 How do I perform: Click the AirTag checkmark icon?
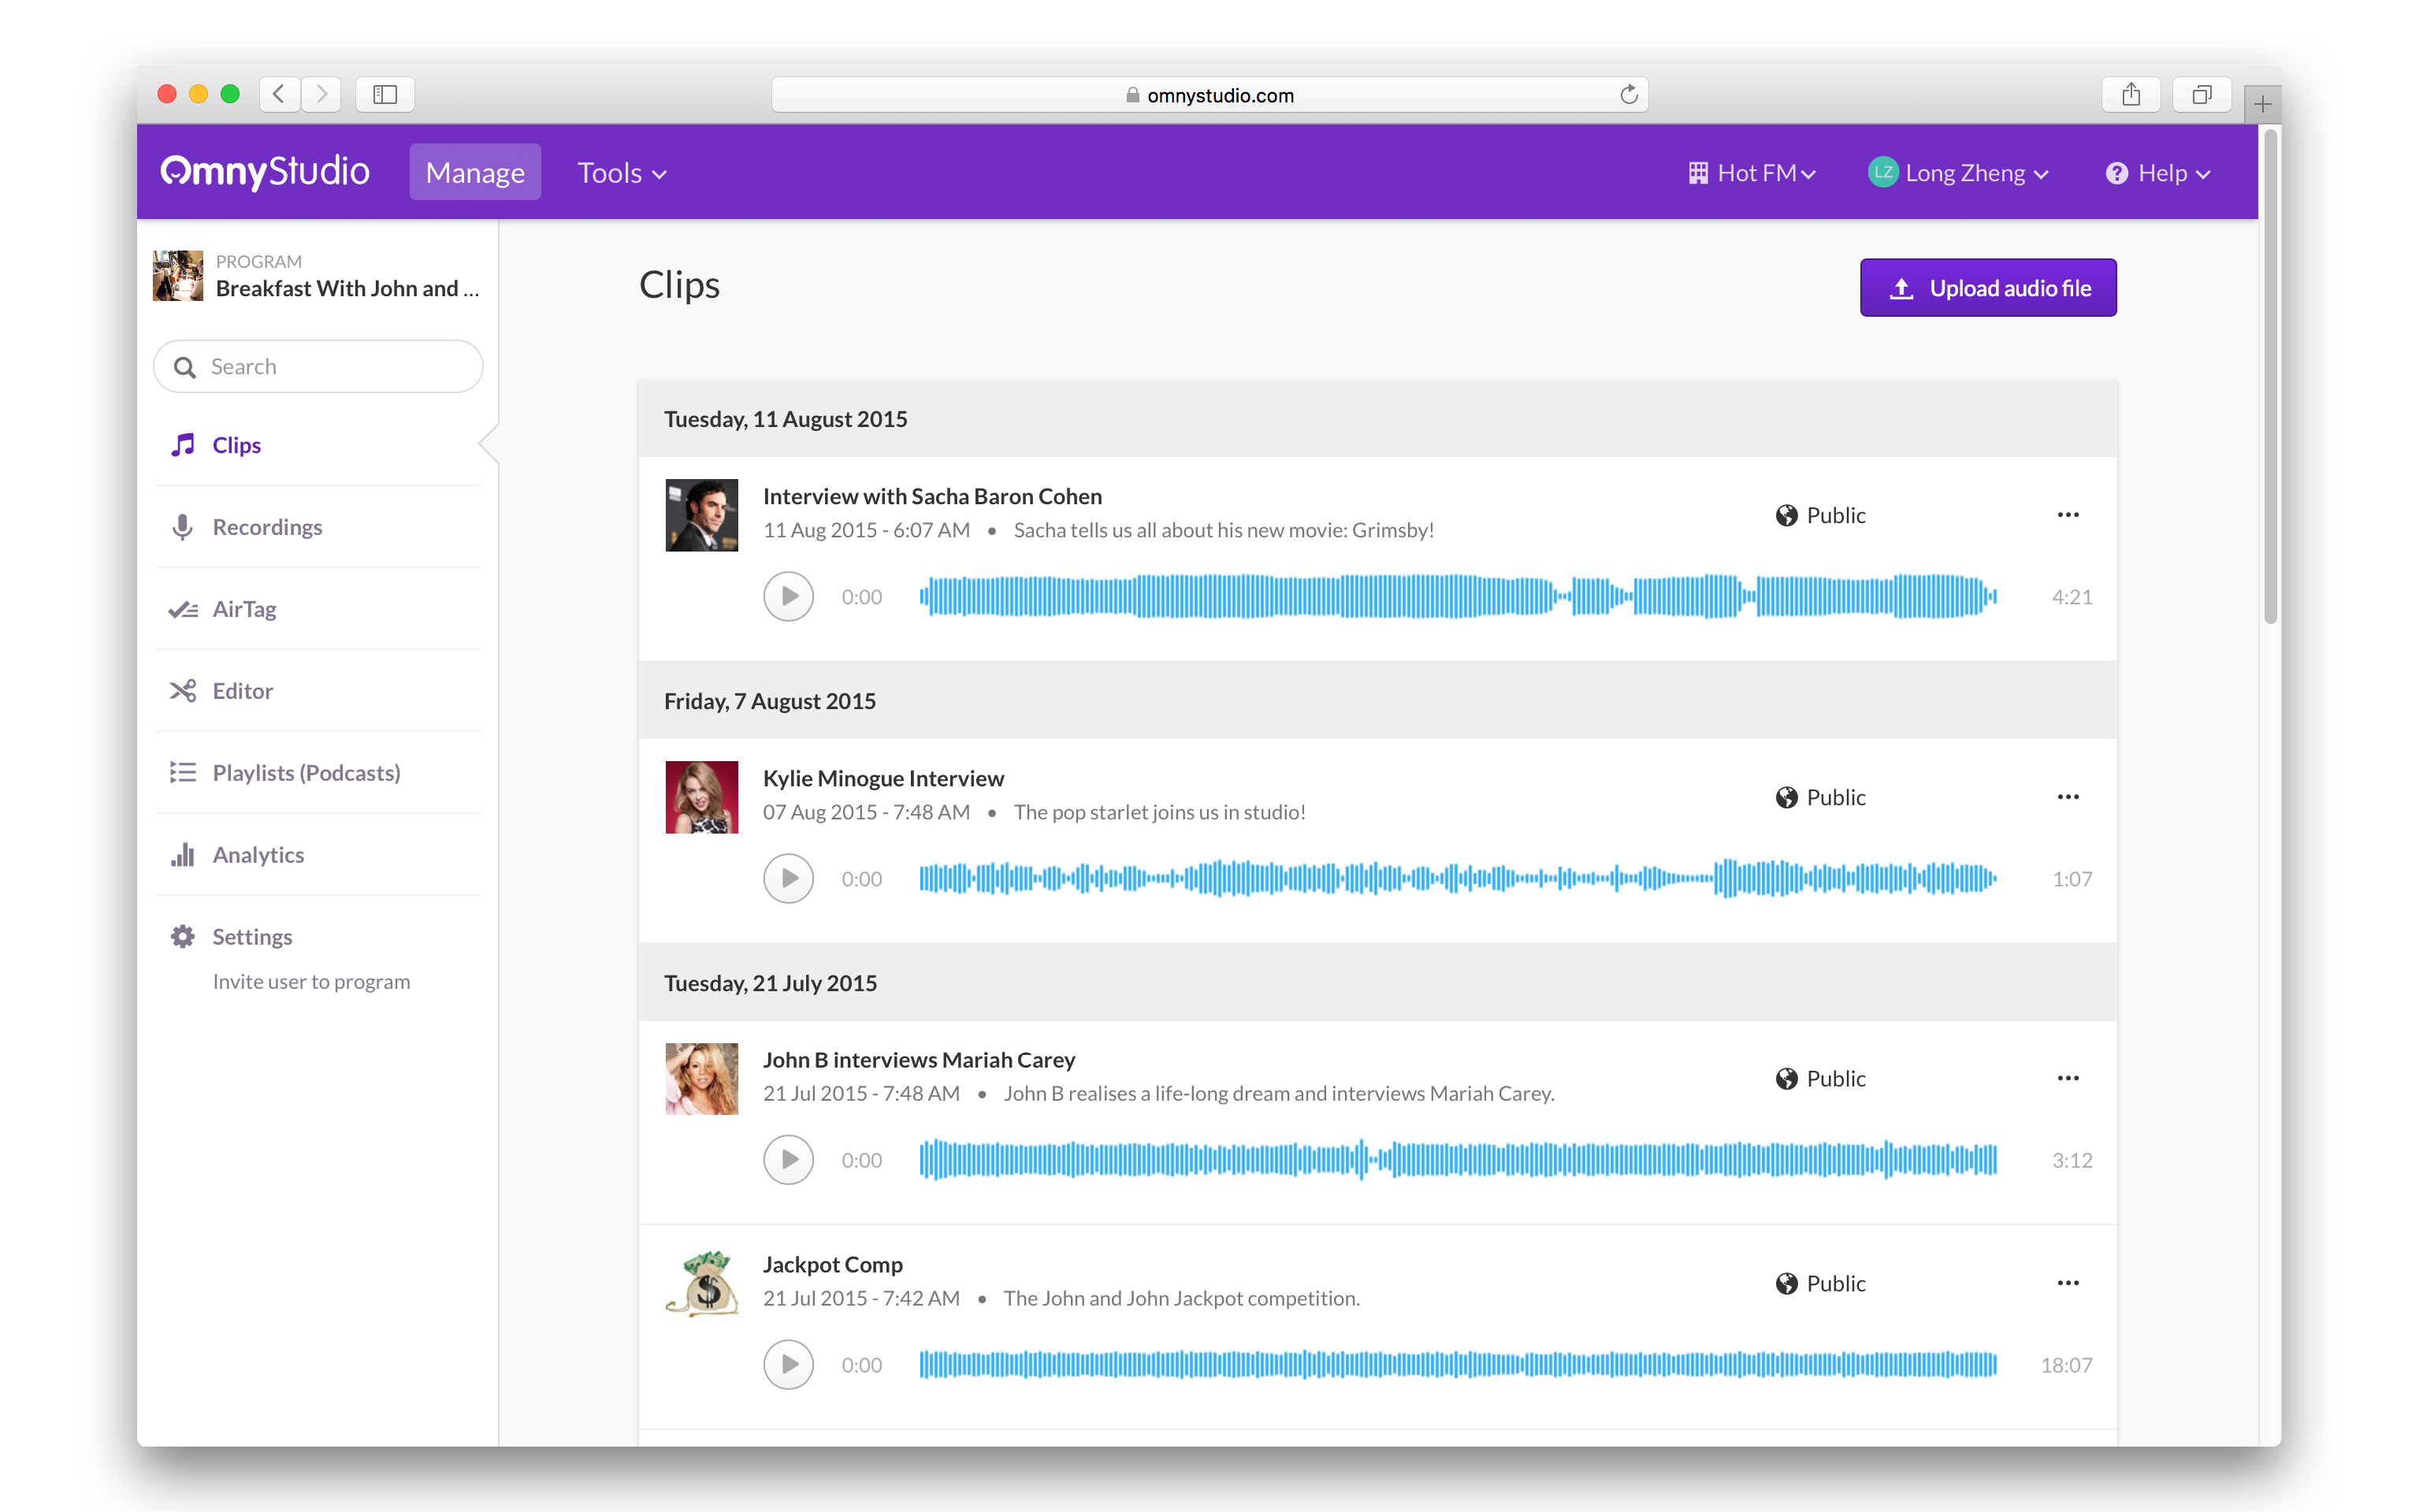point(182,609)
